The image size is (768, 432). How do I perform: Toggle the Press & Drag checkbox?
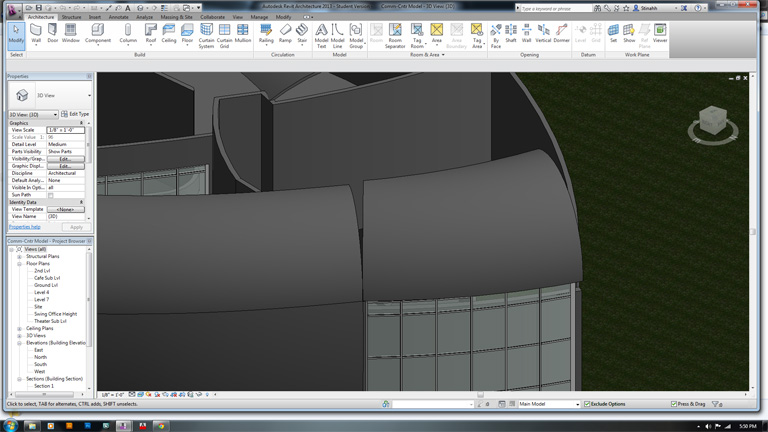click(x=675, y=404)
